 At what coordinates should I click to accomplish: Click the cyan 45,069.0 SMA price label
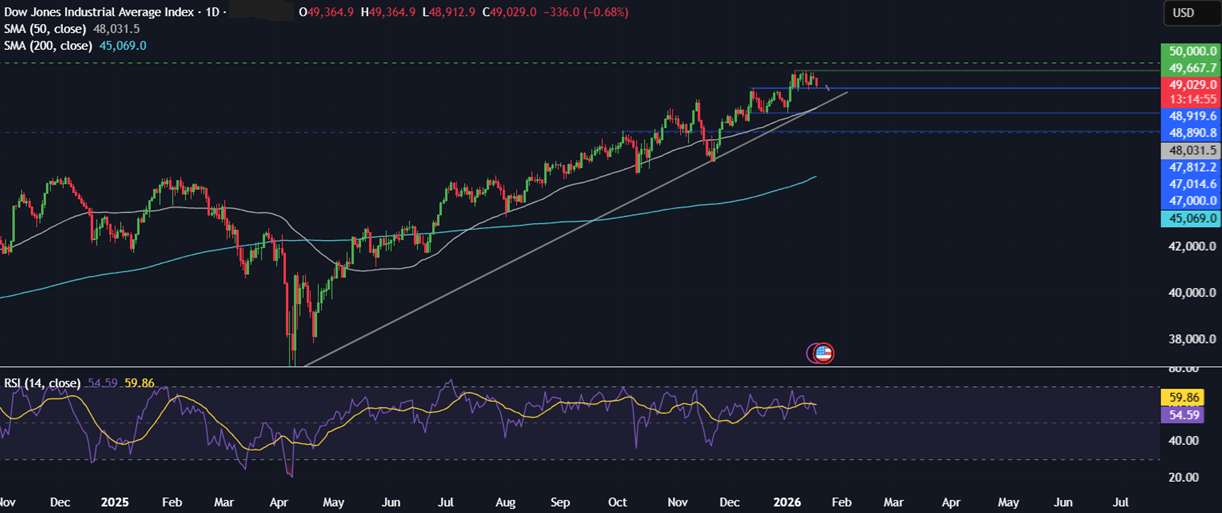tap(1190, 218)
